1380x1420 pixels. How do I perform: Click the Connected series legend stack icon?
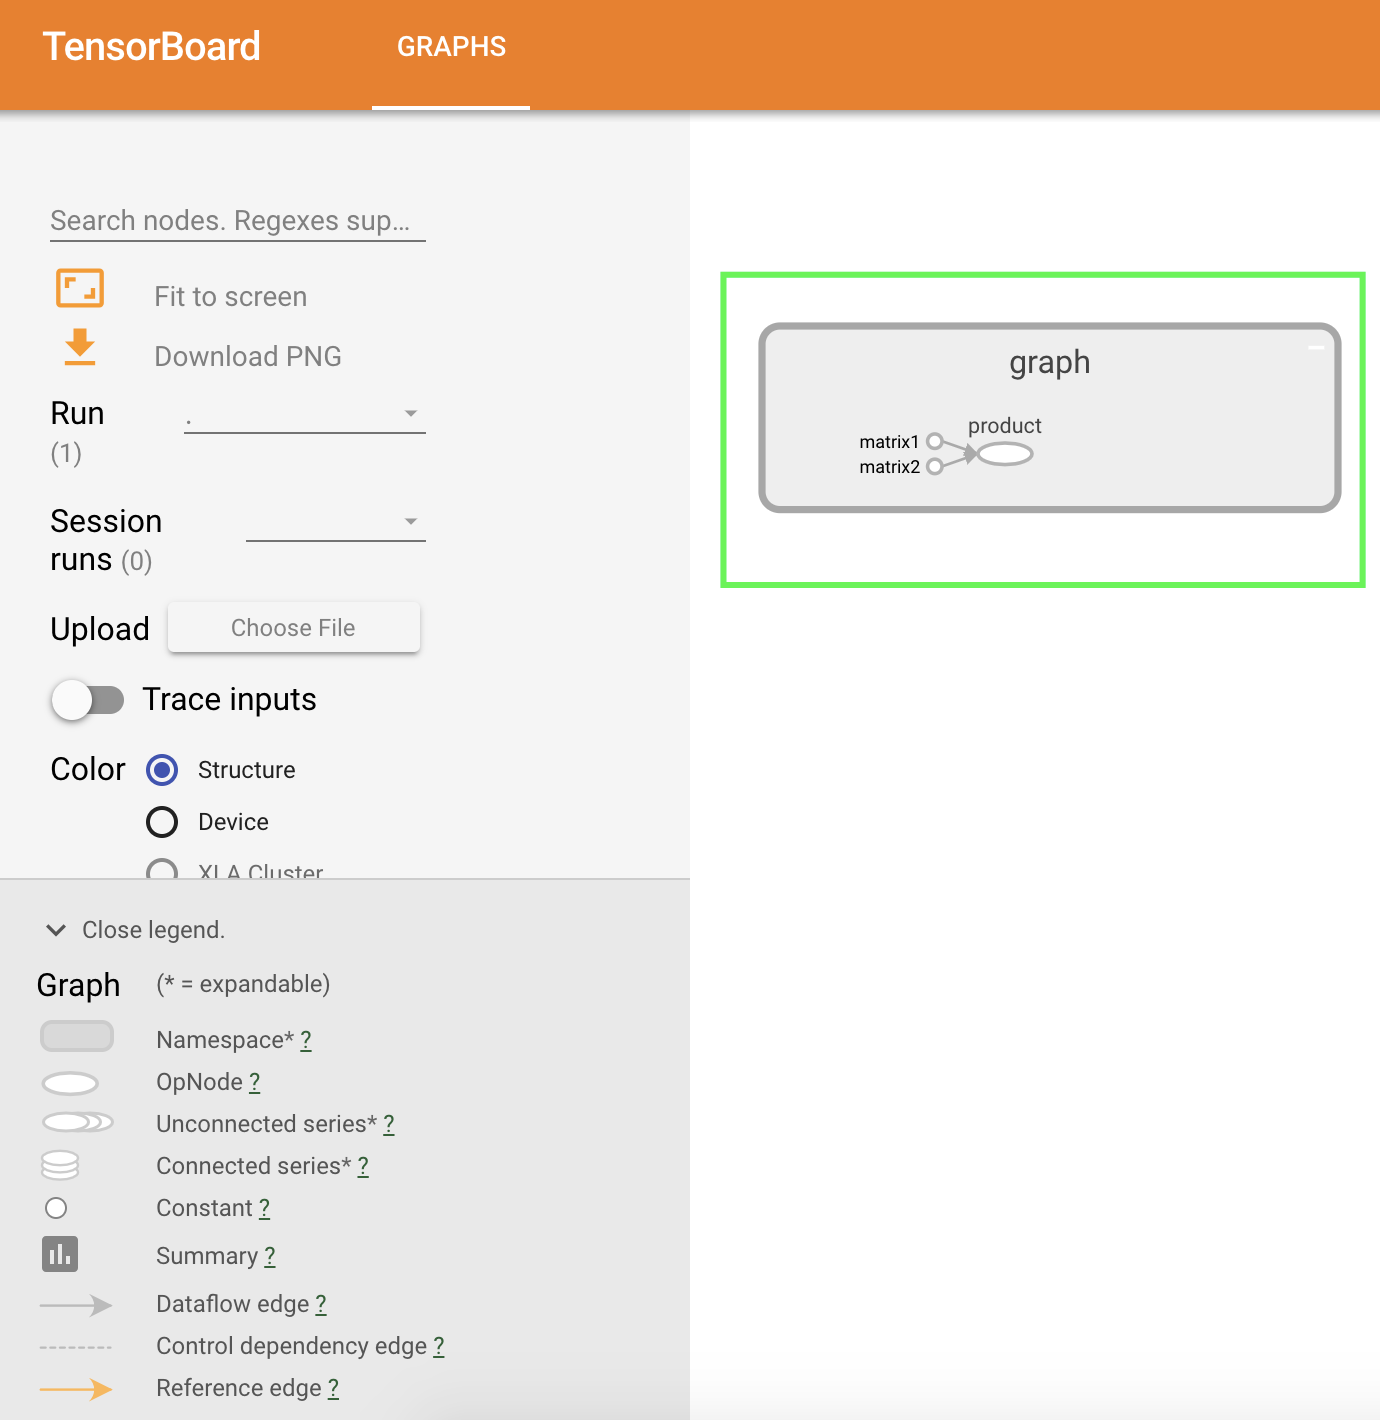pyautogui.click(x=60, y=1165)
